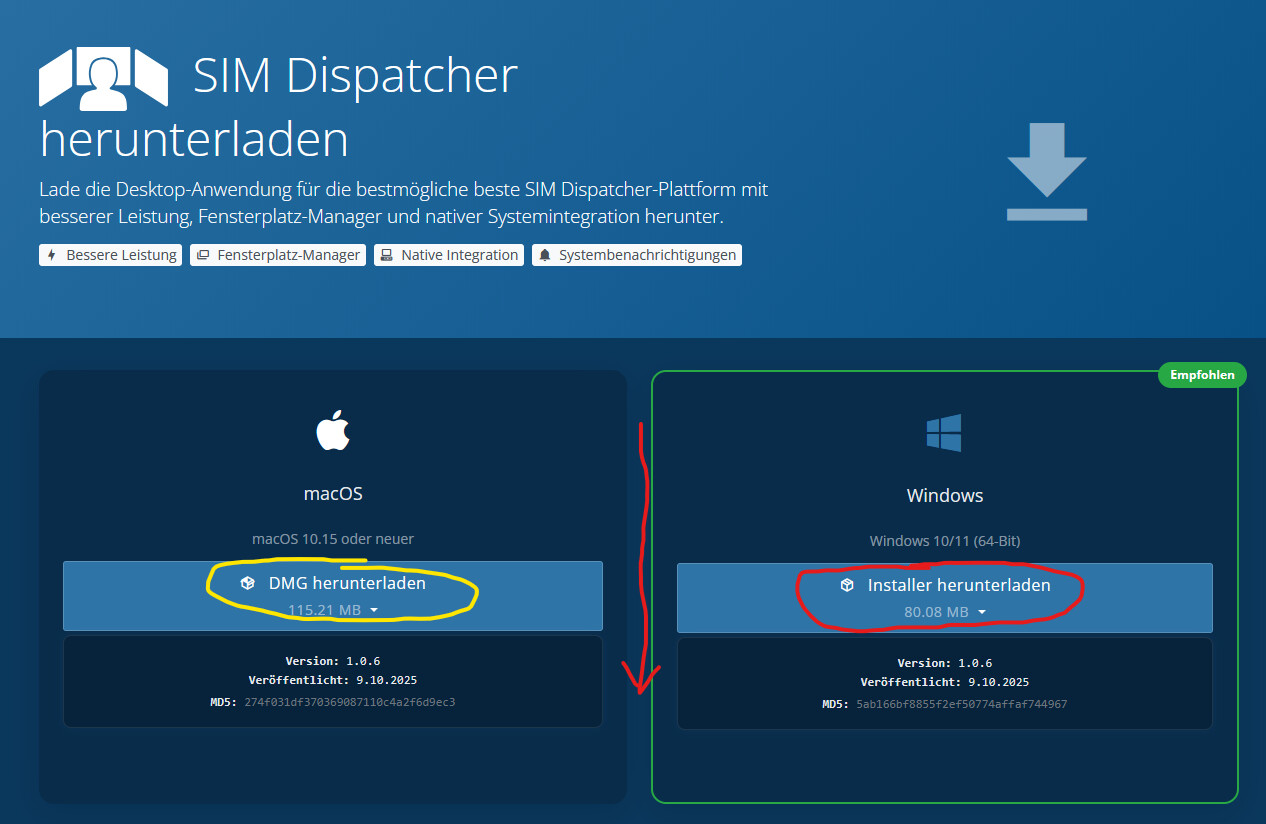Click the laptop icon beside Native Integration

pyautogui.click(x=387, y=255)
